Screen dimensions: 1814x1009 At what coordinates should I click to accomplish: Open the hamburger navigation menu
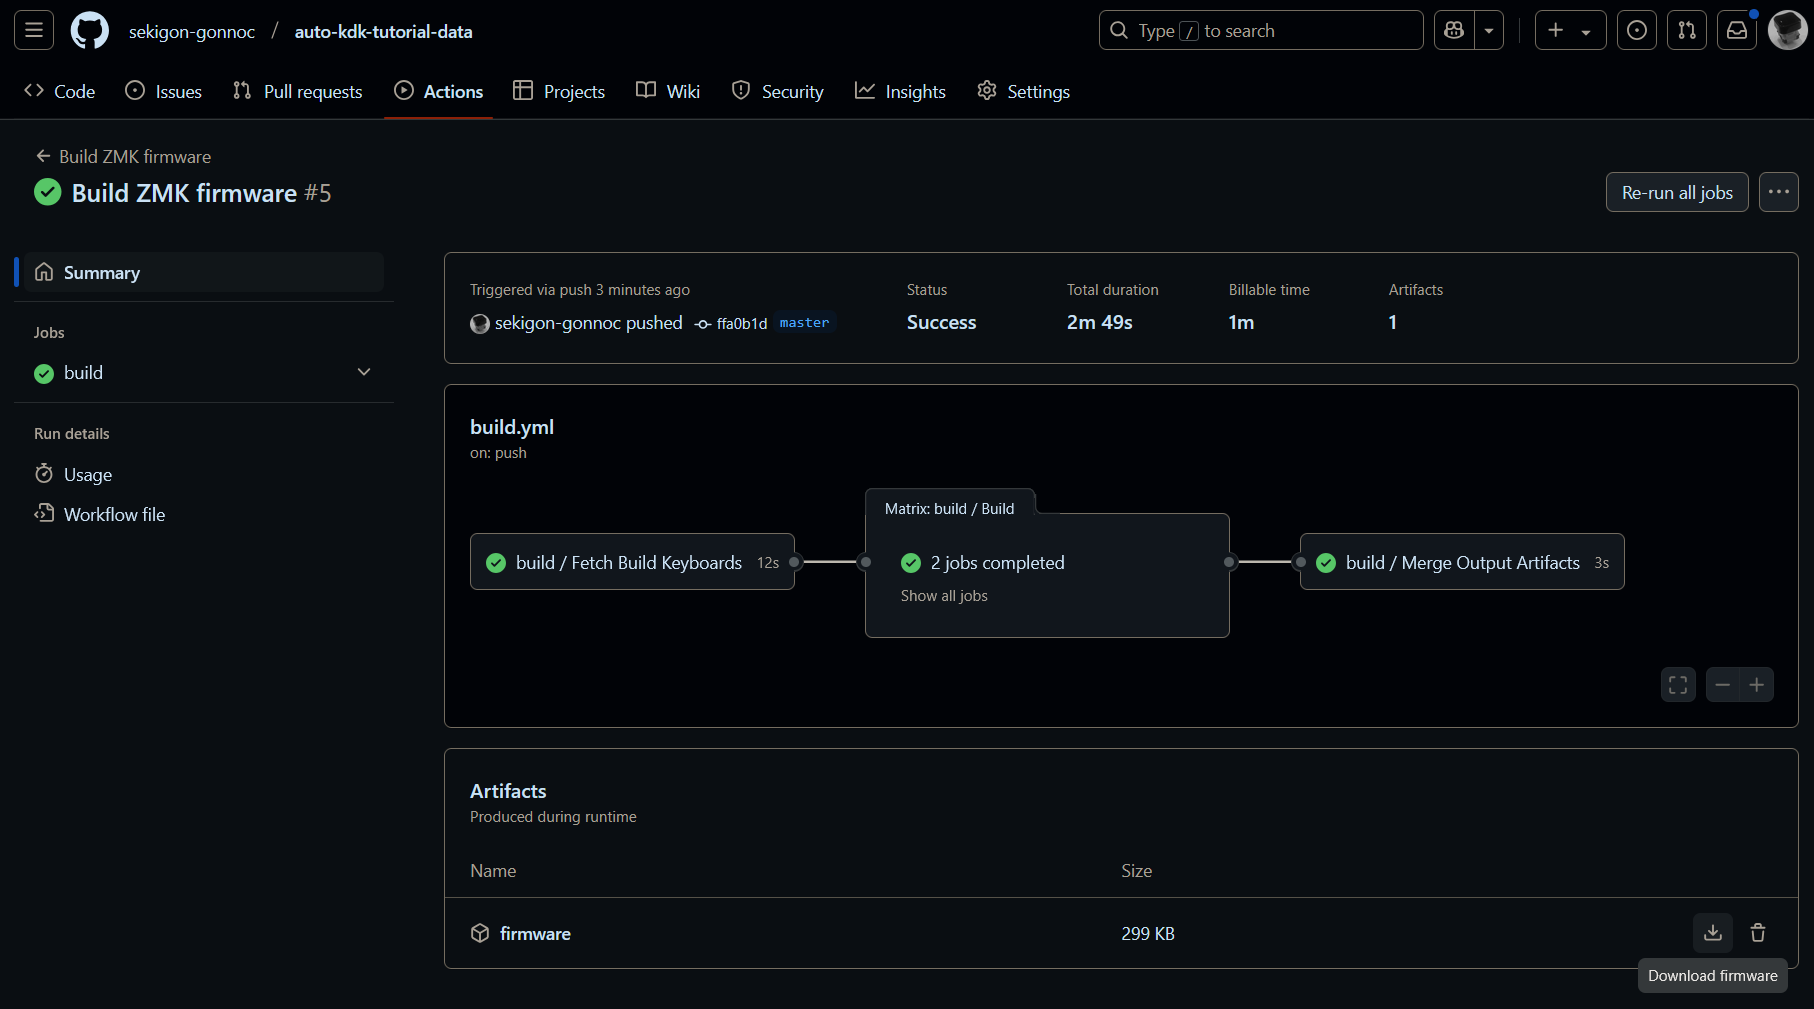point(34,31)
